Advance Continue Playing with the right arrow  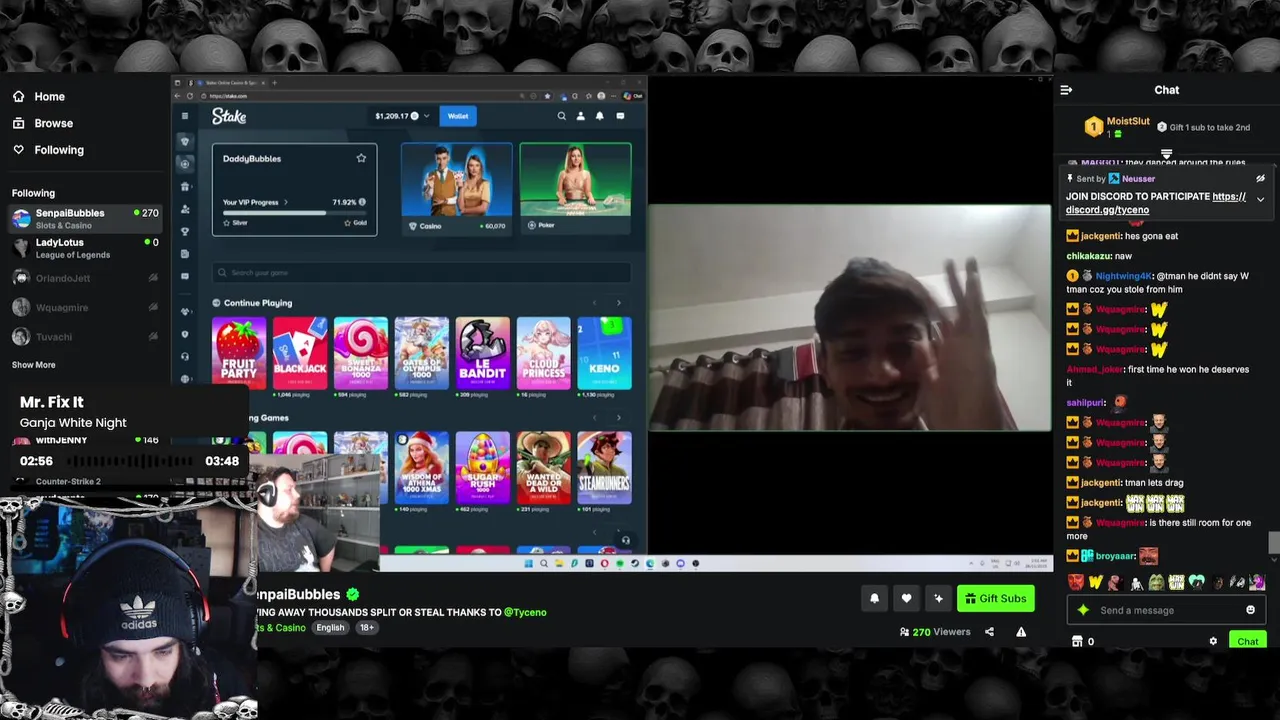pos(618,303)
